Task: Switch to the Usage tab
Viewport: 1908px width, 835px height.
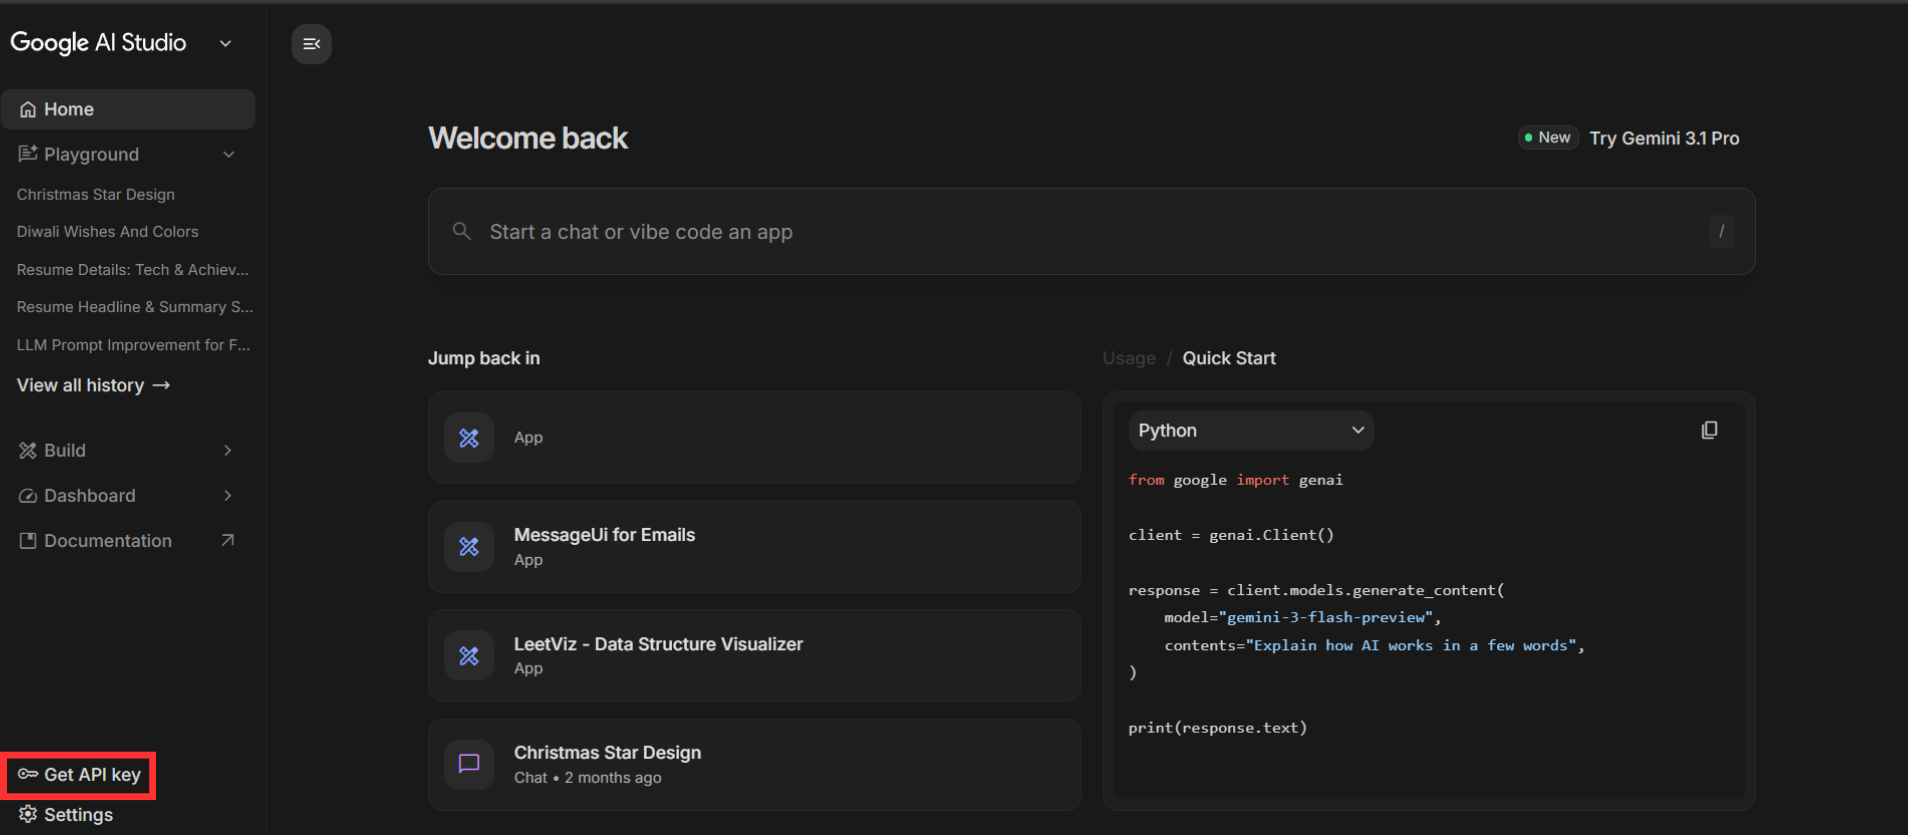Action: [1129, 358]
